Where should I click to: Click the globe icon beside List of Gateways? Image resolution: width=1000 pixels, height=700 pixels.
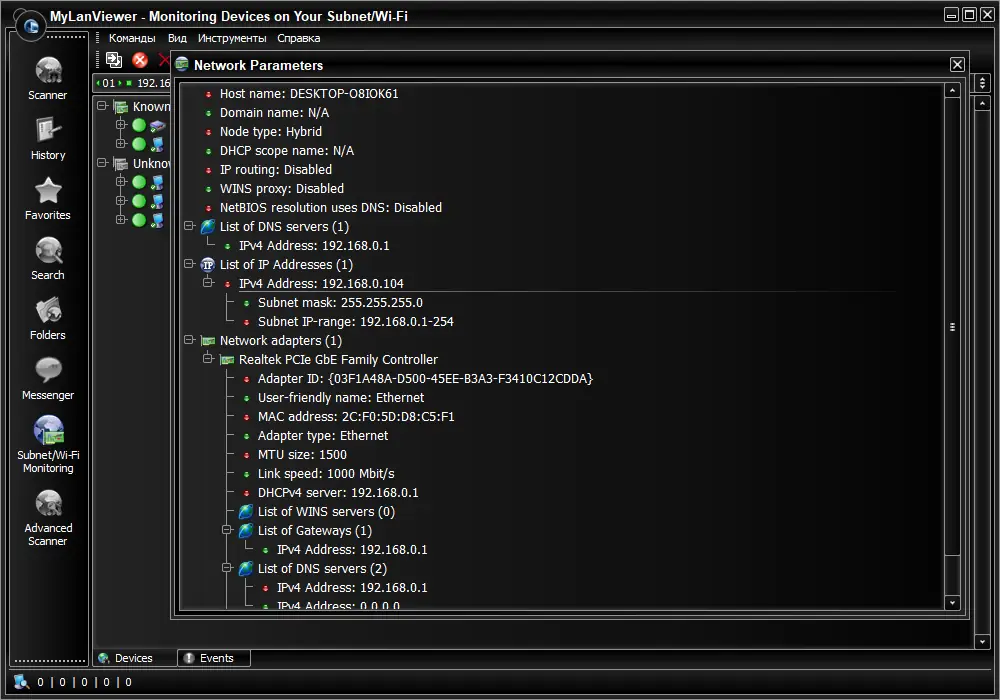tap(246, 530)
